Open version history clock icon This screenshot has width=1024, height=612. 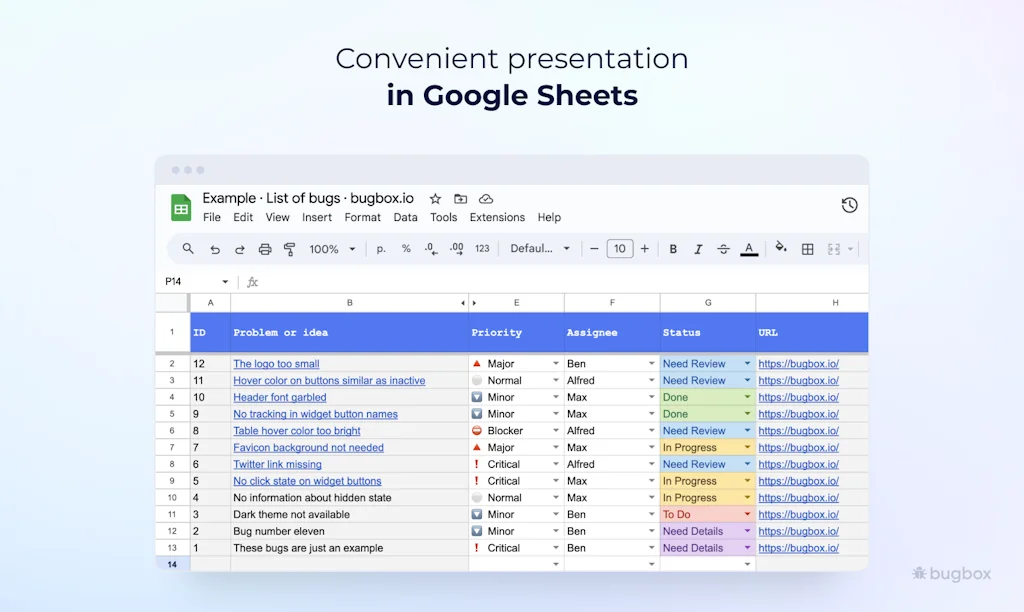tap(849, 205)
